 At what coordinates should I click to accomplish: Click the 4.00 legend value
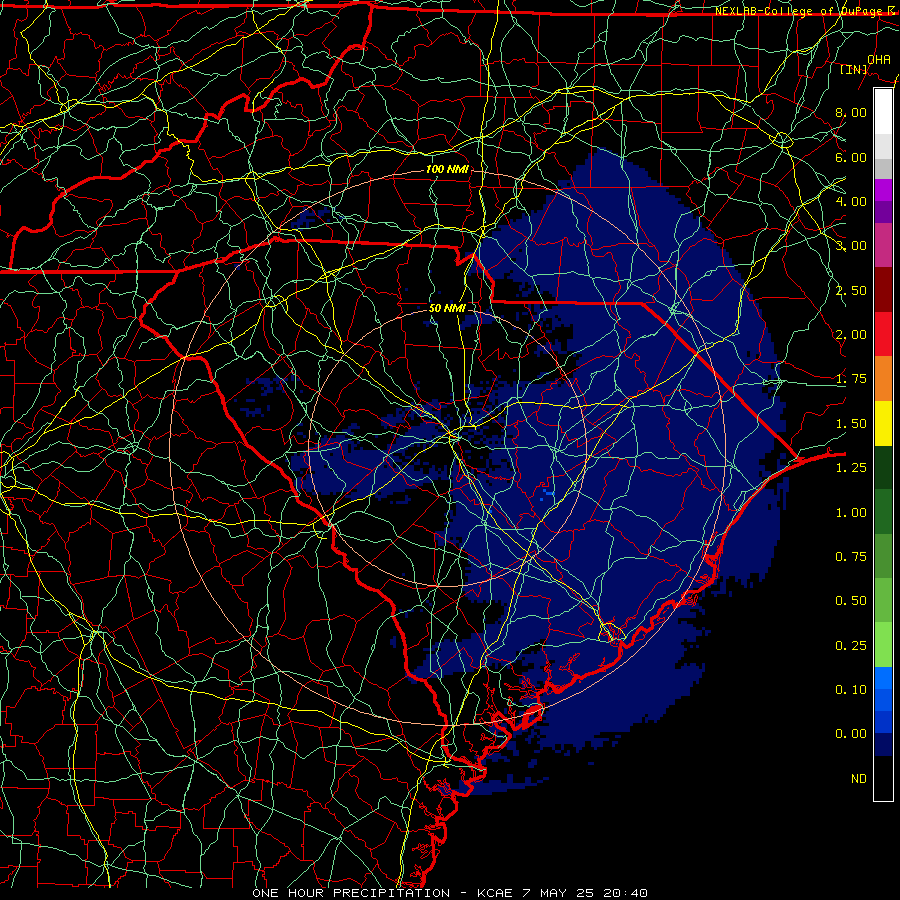[851, 201]
